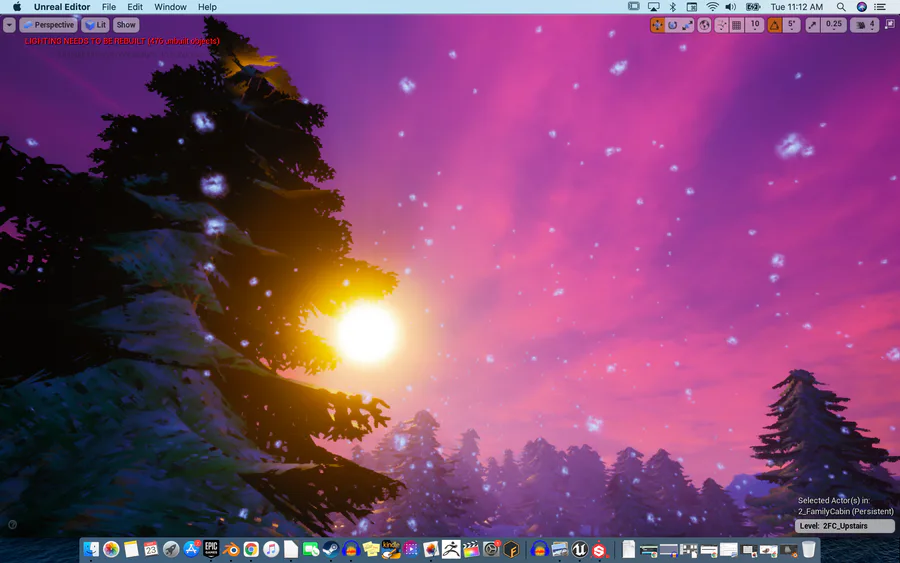The width and height of the screenshot is (900, 563).
Task: Open Calendar in the dock
Action: [151, 549]
